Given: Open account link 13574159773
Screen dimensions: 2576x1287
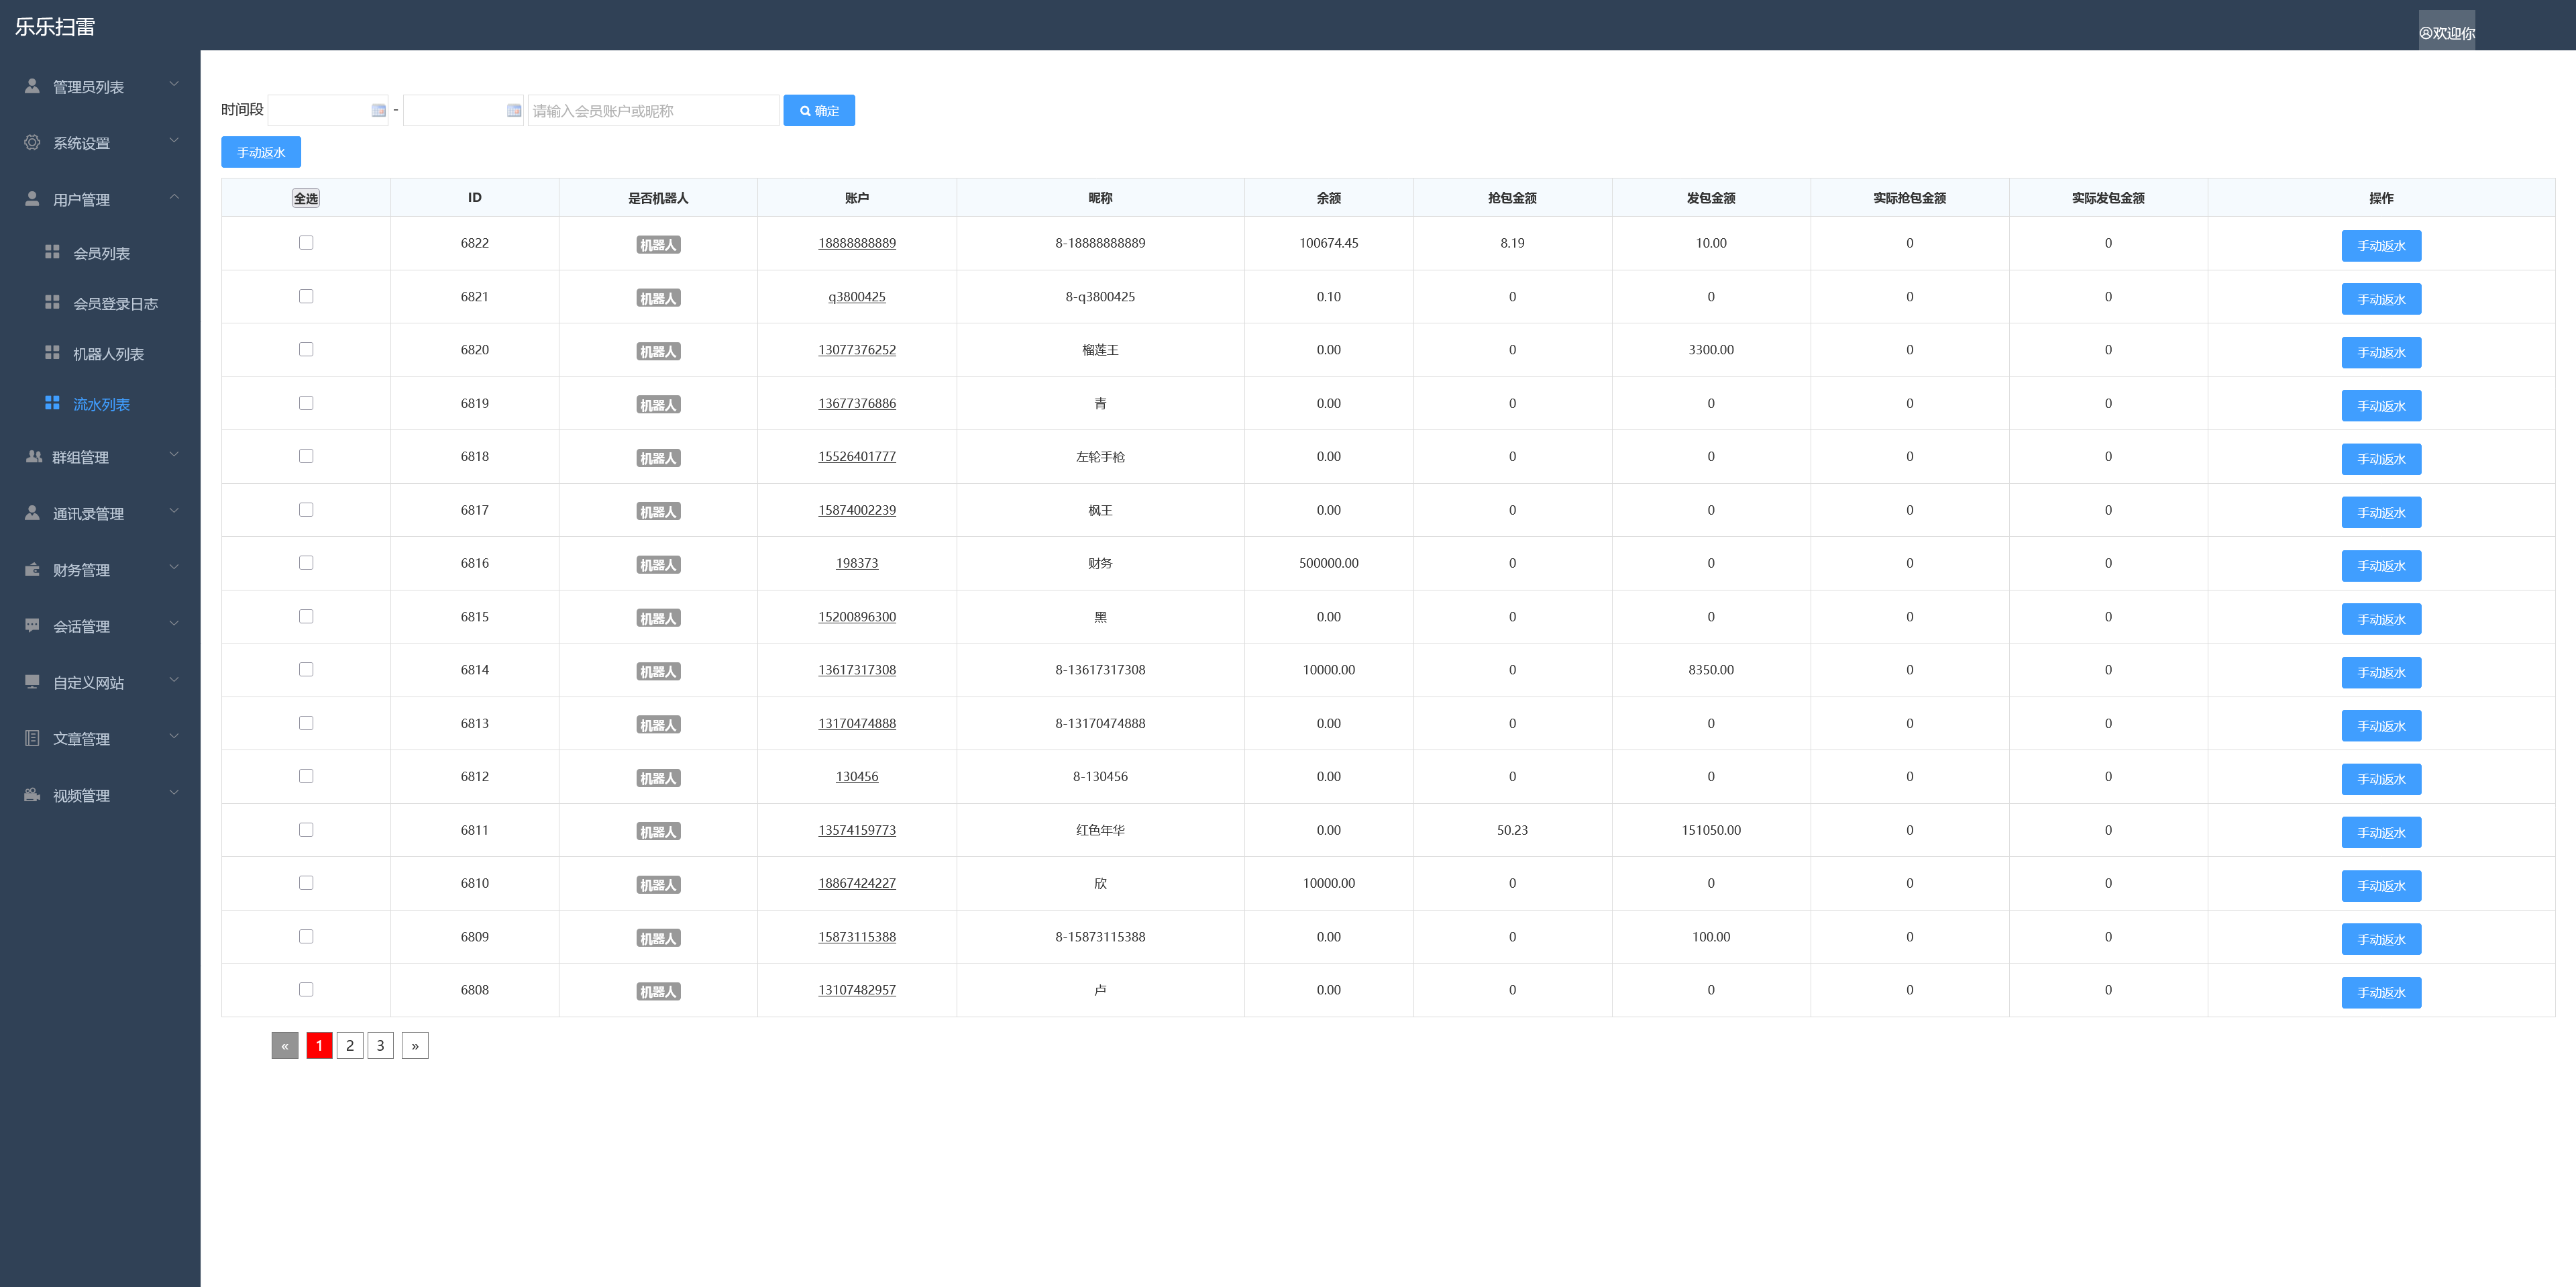Looking at the screenshot, I should [x=856, y=830].
